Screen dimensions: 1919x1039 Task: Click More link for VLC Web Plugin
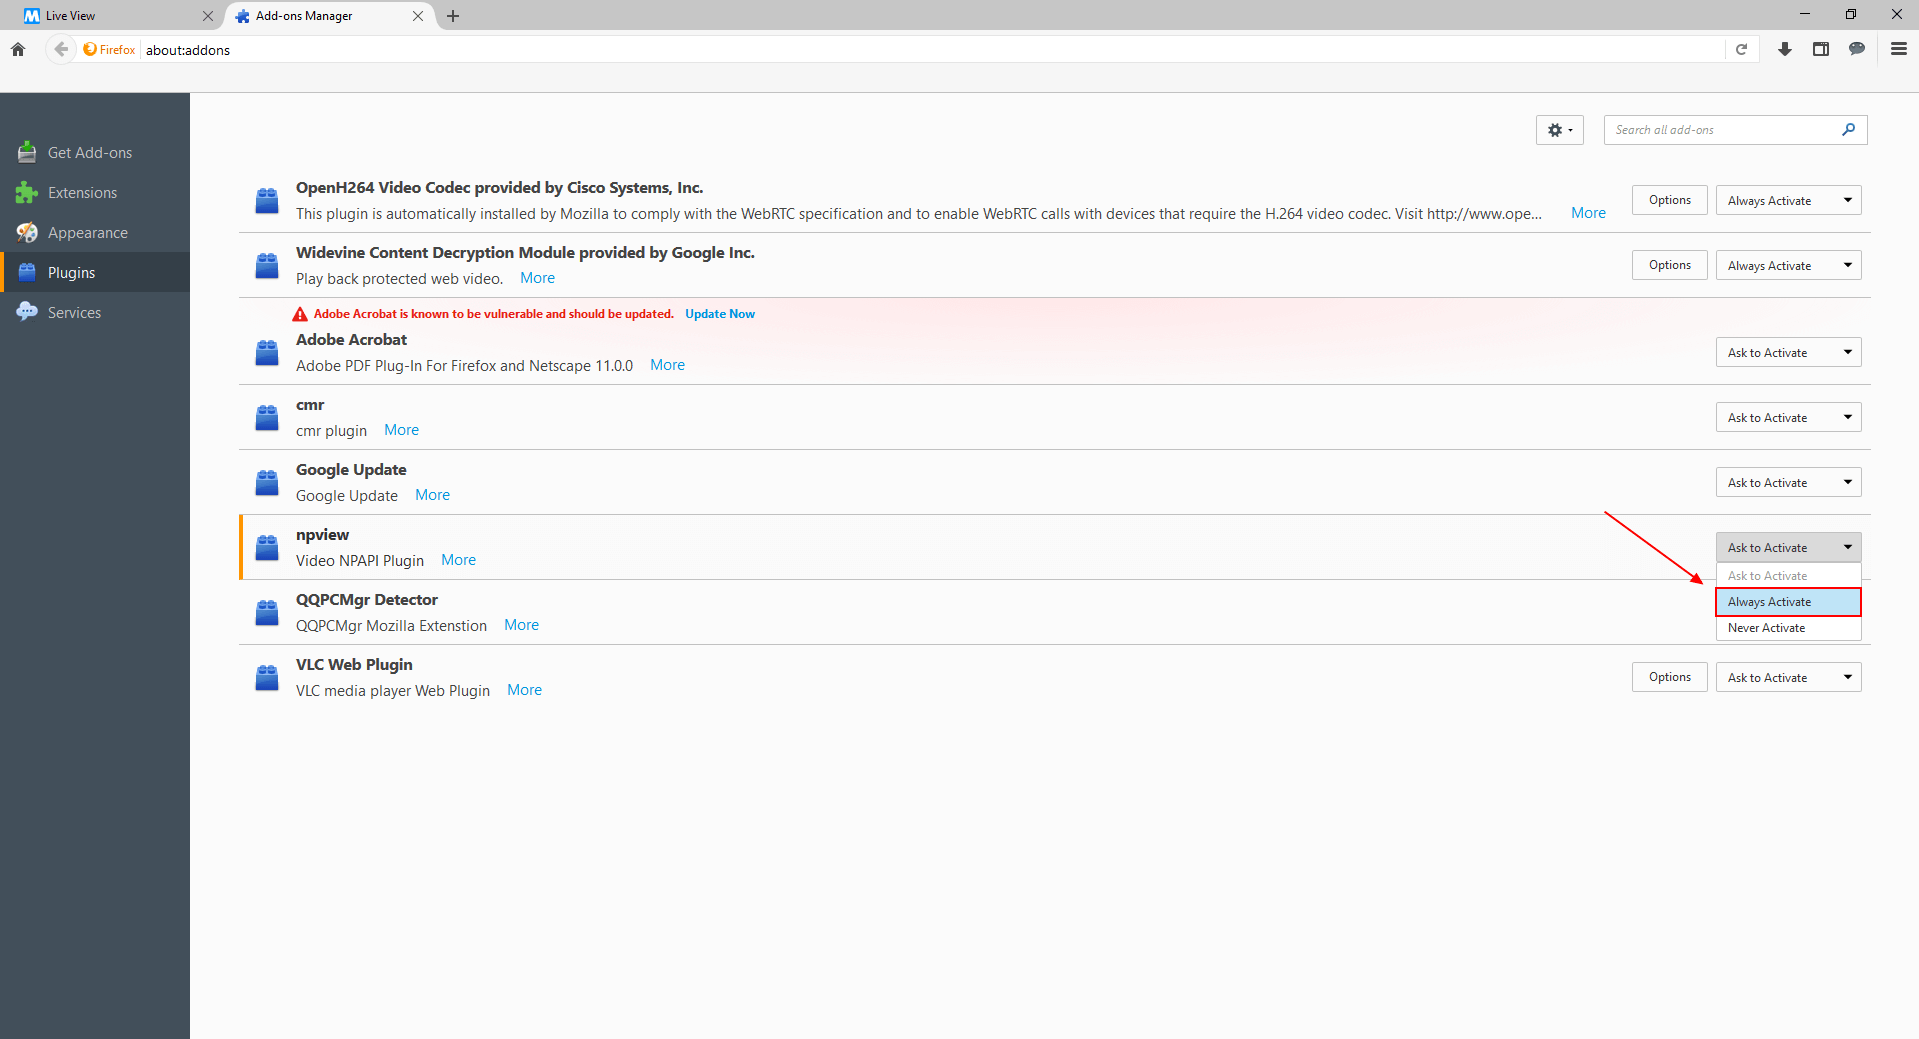(524, 690)
